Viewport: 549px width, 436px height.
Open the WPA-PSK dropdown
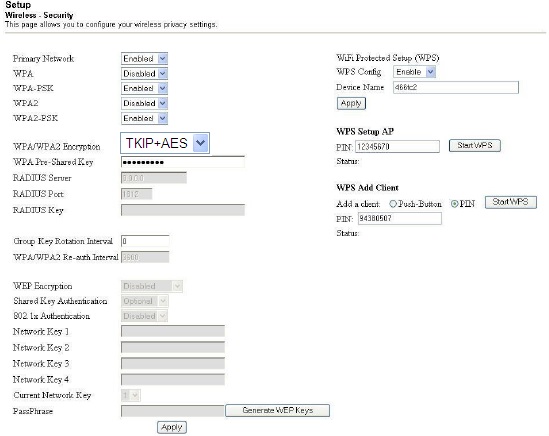pos(144,88)
